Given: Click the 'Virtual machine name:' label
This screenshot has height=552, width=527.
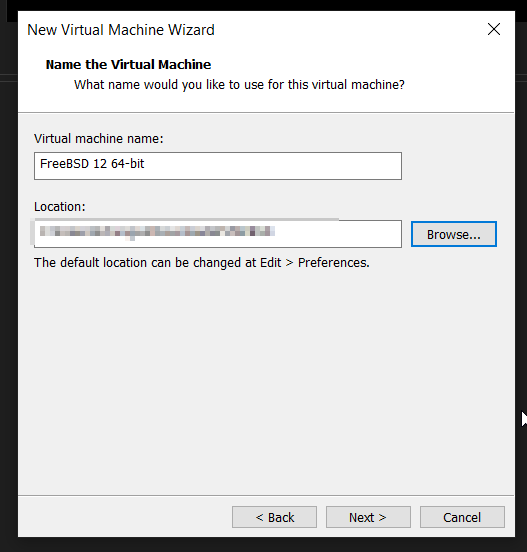Looking at the screenshot, I should 99,139.
